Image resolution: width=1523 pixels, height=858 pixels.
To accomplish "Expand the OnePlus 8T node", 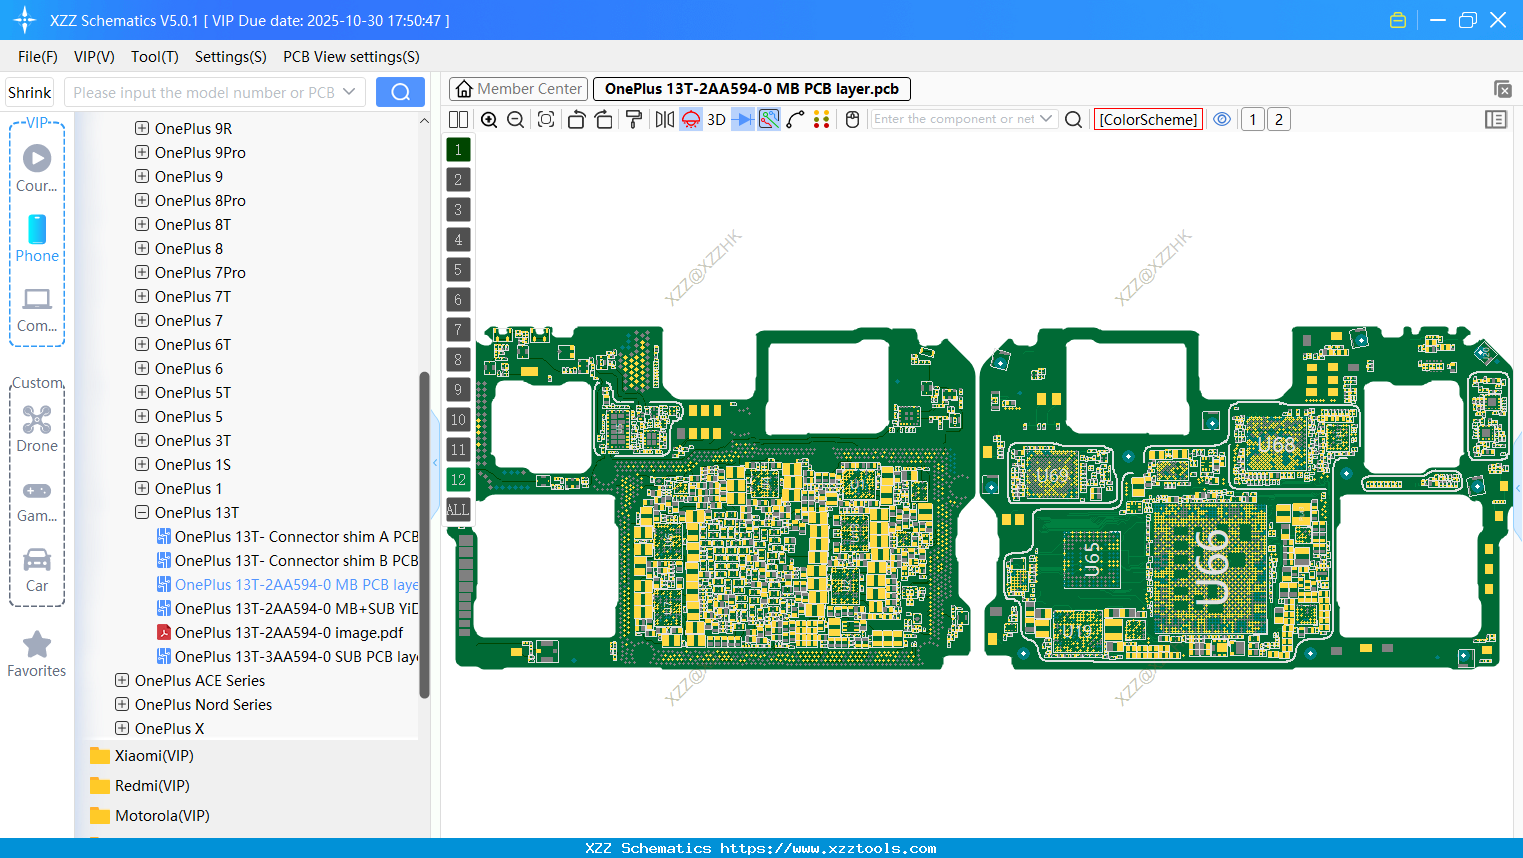I will 142,224.
